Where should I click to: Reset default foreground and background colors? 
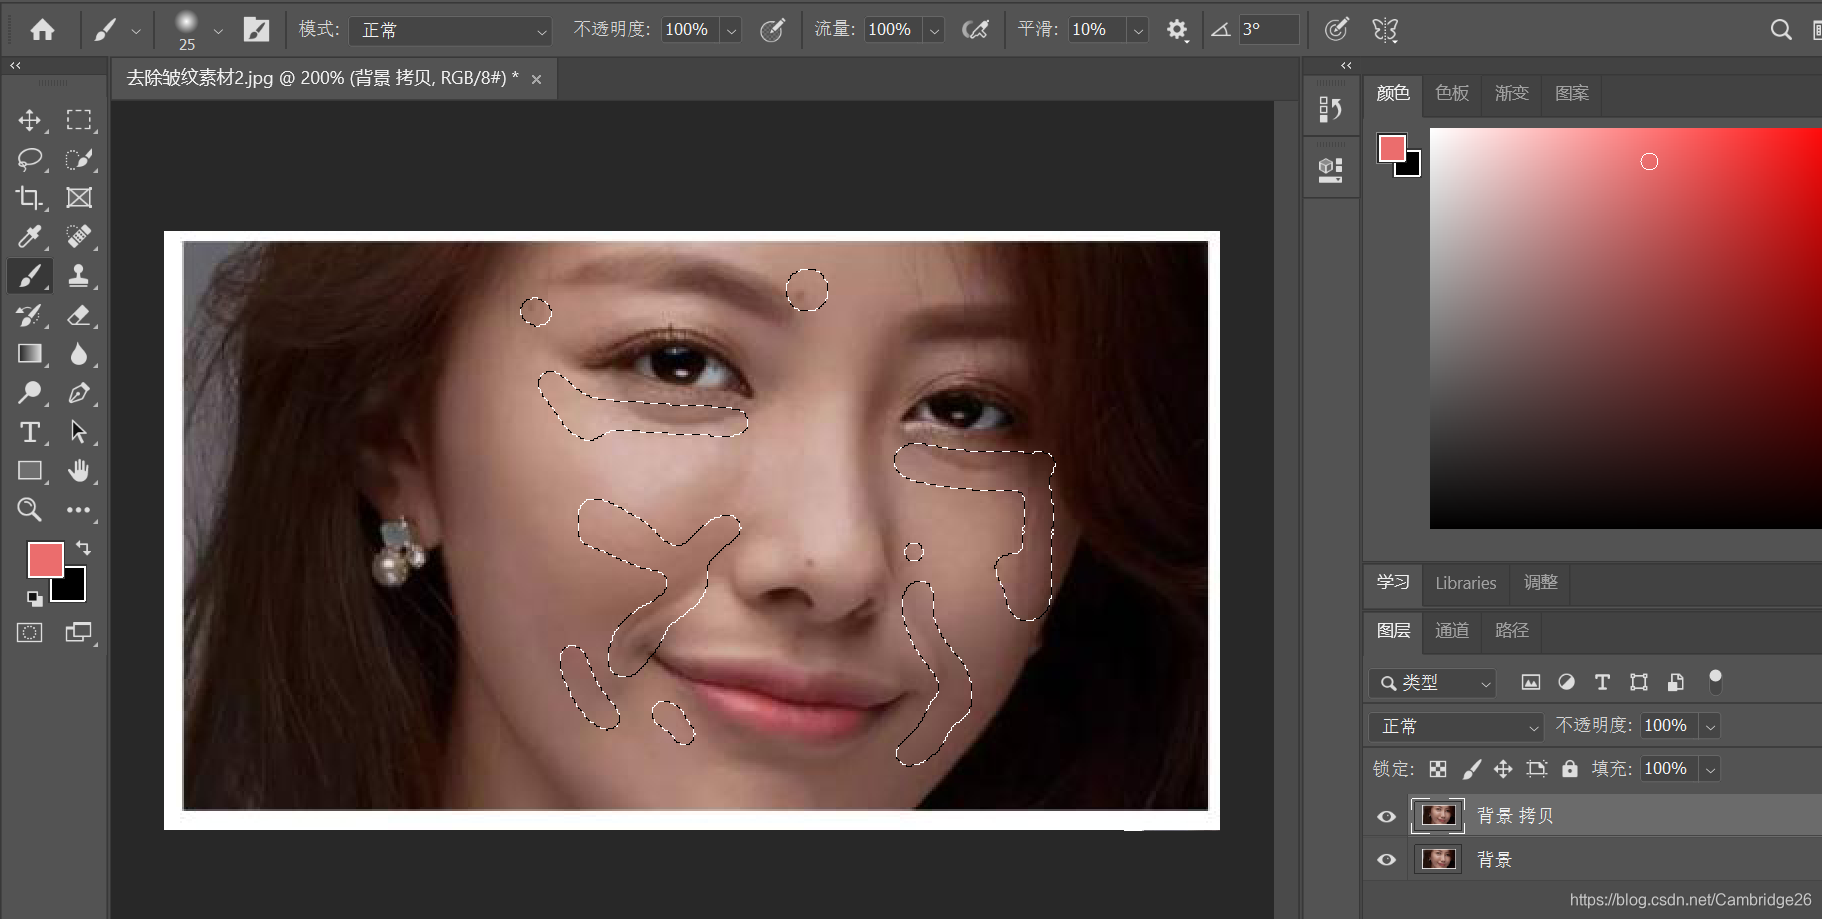35,599
